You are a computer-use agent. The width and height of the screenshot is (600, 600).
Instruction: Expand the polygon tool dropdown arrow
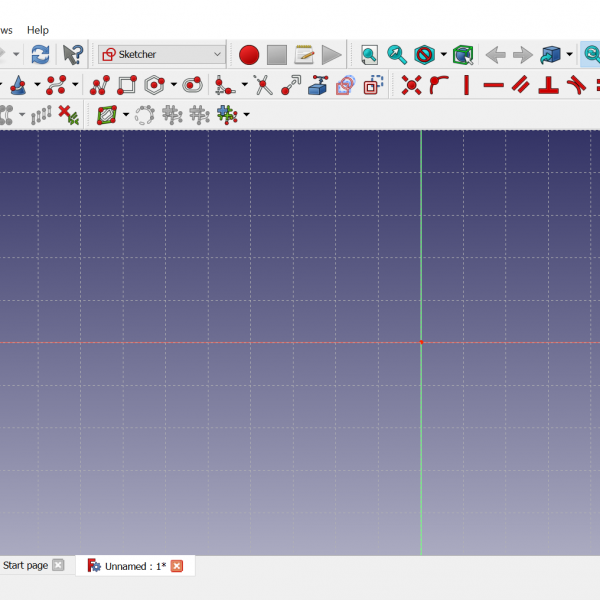173,86
